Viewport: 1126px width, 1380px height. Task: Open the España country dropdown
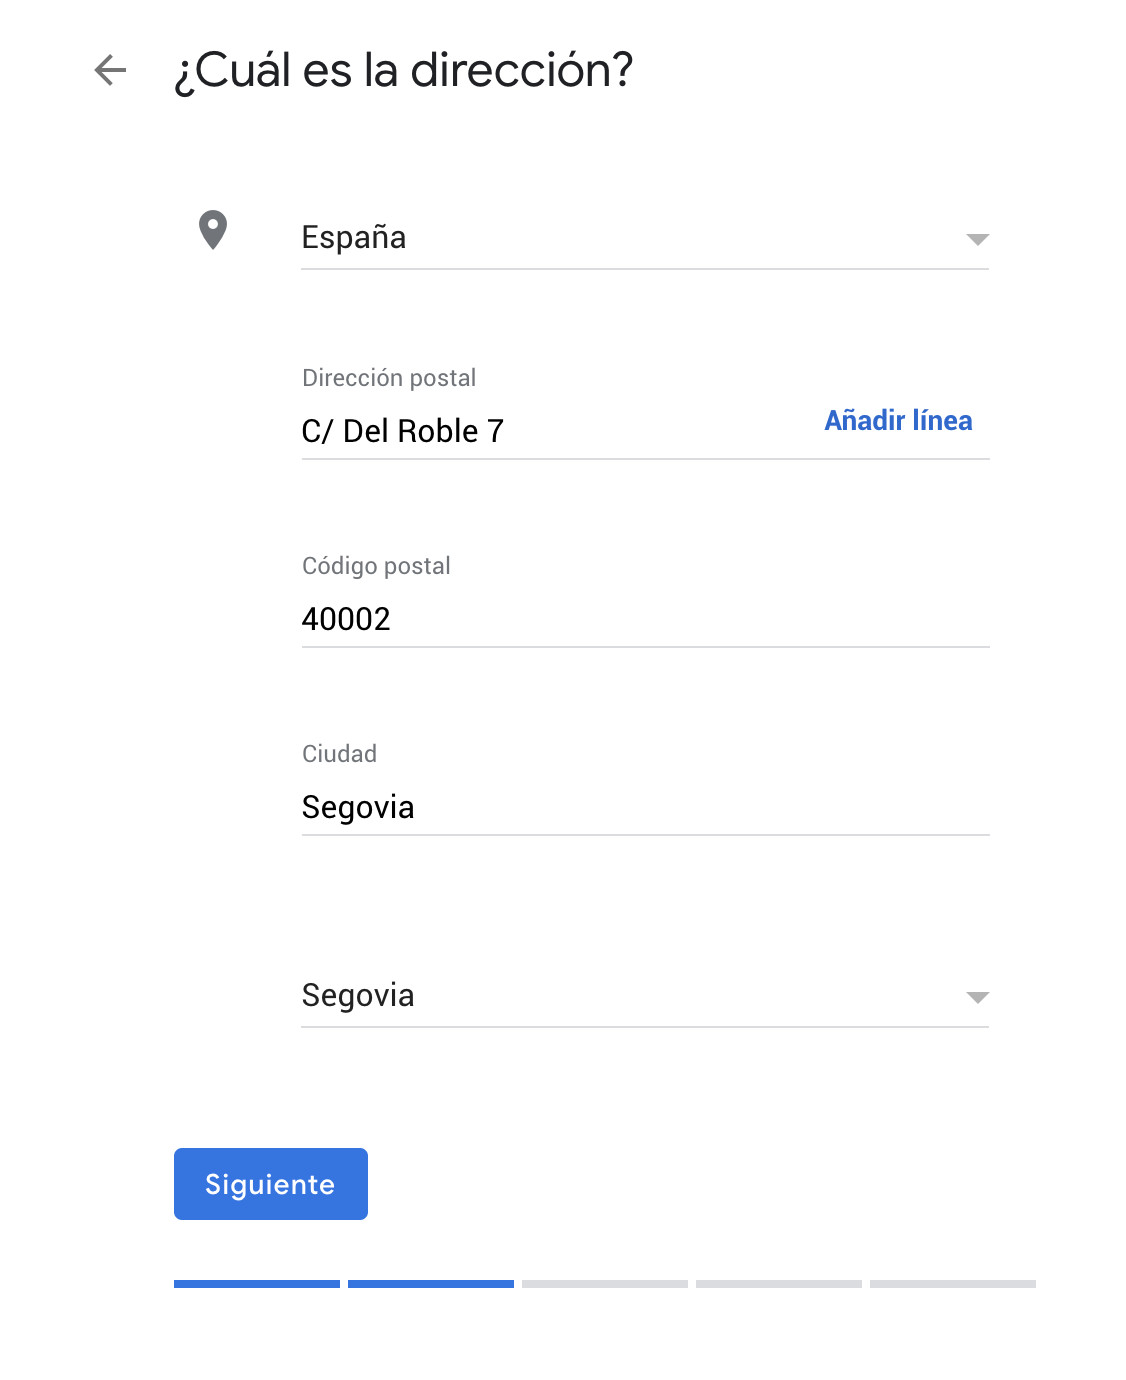[x=645, y=238]
